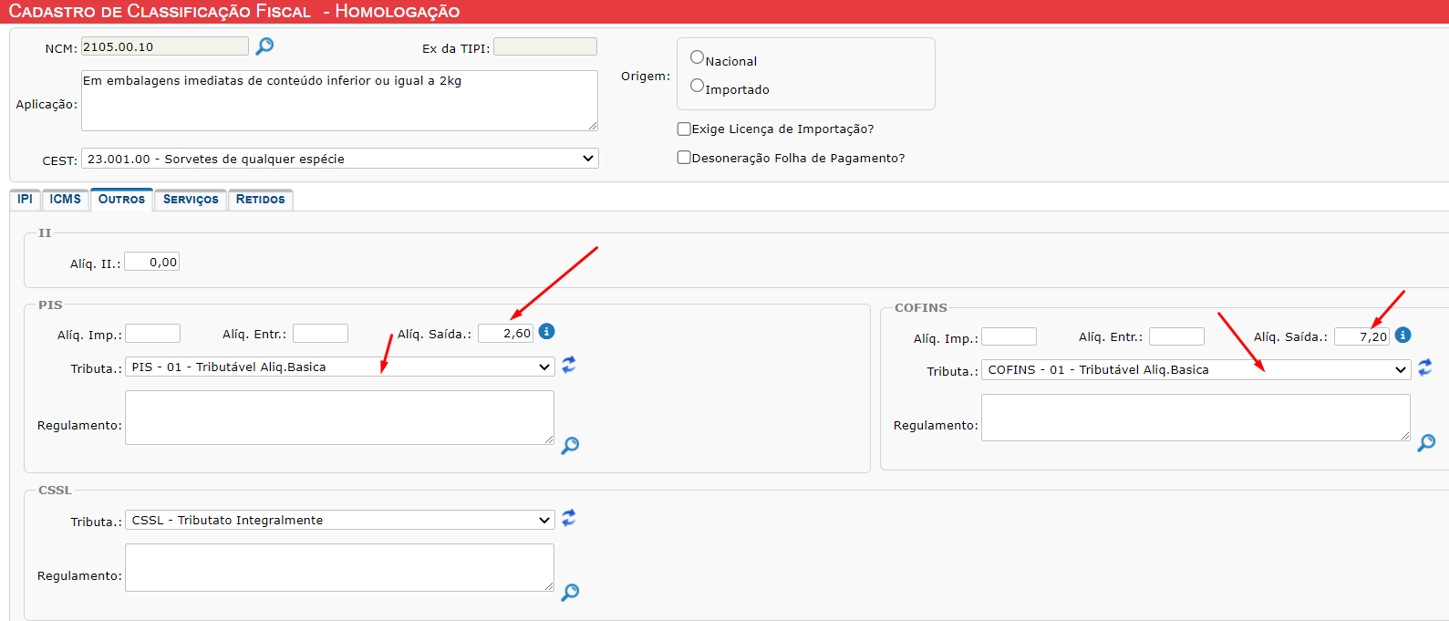This screenshot has width=1449, height=621.
Task: Open the Serviços tab
Action: pos(191,199)
